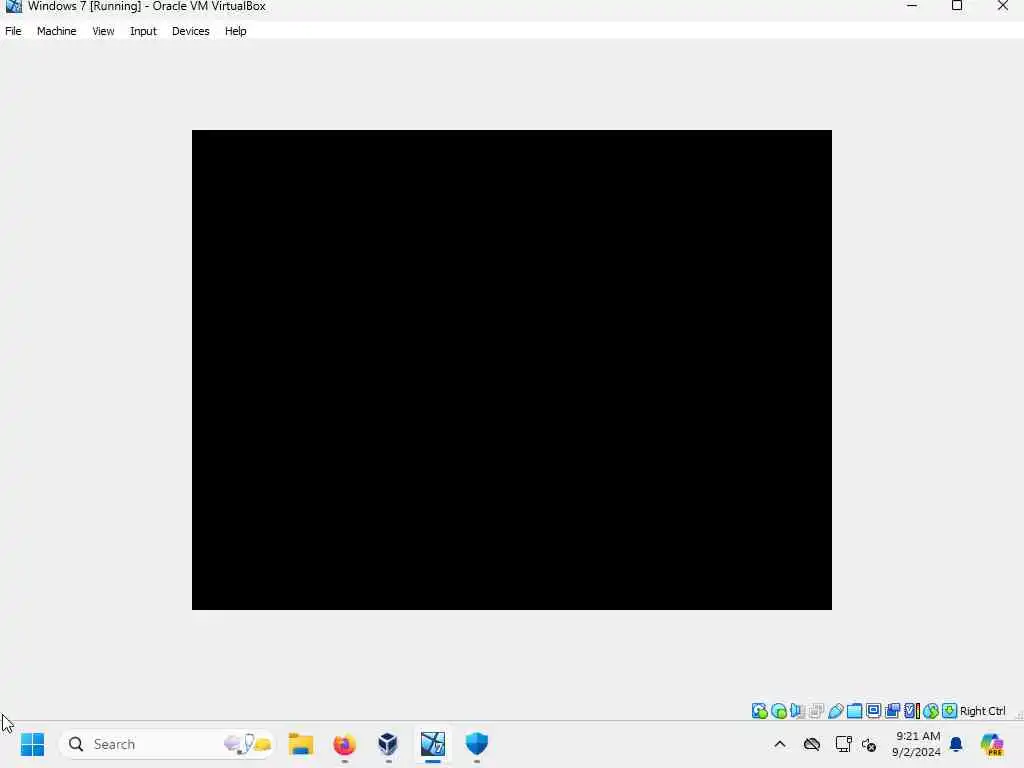Open the Input menu
Viewport: 1024px width, 768px height.
tap(143, 31)
